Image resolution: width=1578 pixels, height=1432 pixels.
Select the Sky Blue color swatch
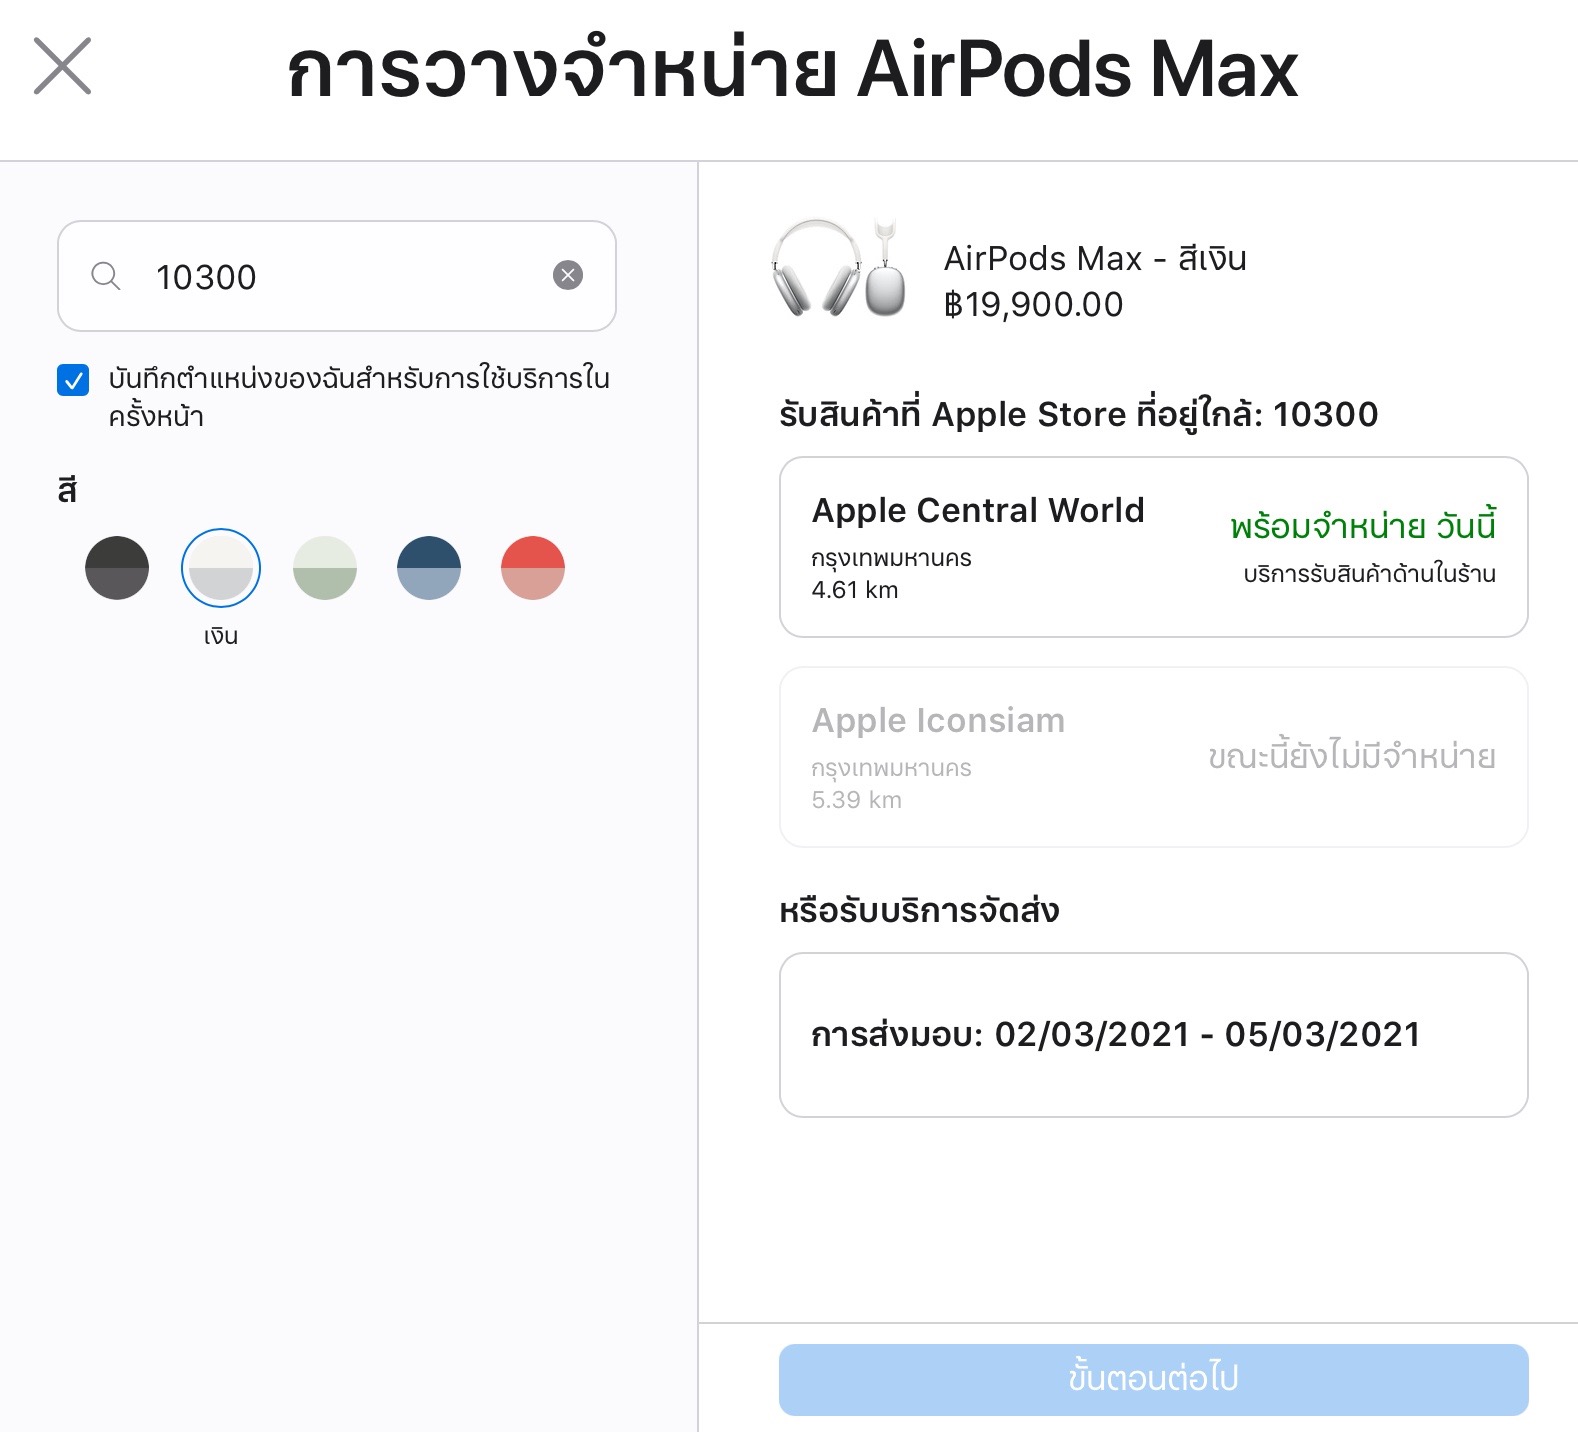[429, 568]
